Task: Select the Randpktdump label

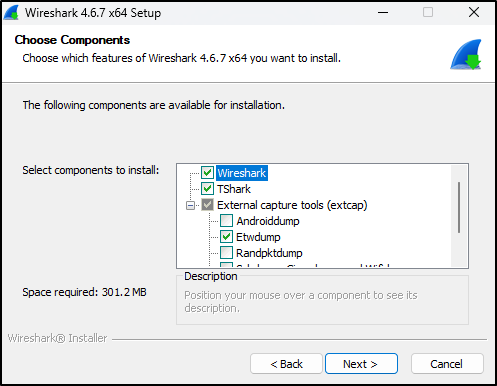Action: [x=269, y=253]
